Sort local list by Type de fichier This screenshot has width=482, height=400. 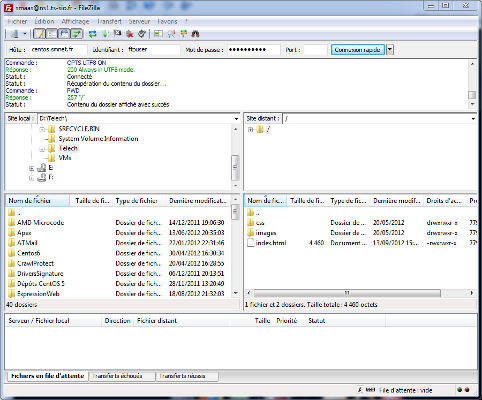coord(139,201)
